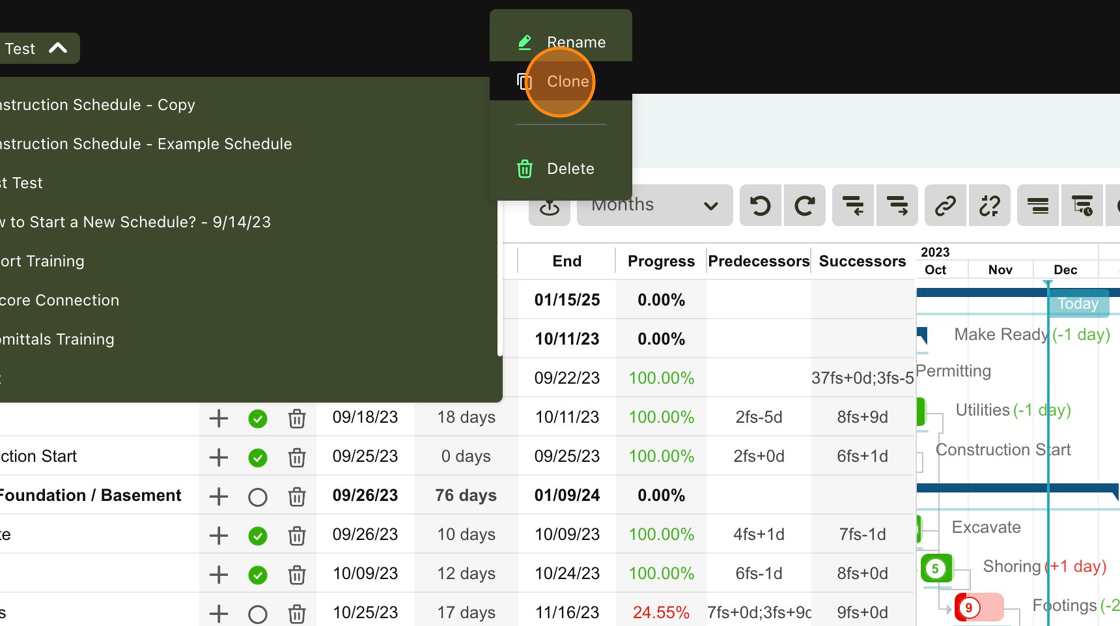Toggle the completion check for Construction Start
Screen dimensions: 1120x626
point(258,457)
